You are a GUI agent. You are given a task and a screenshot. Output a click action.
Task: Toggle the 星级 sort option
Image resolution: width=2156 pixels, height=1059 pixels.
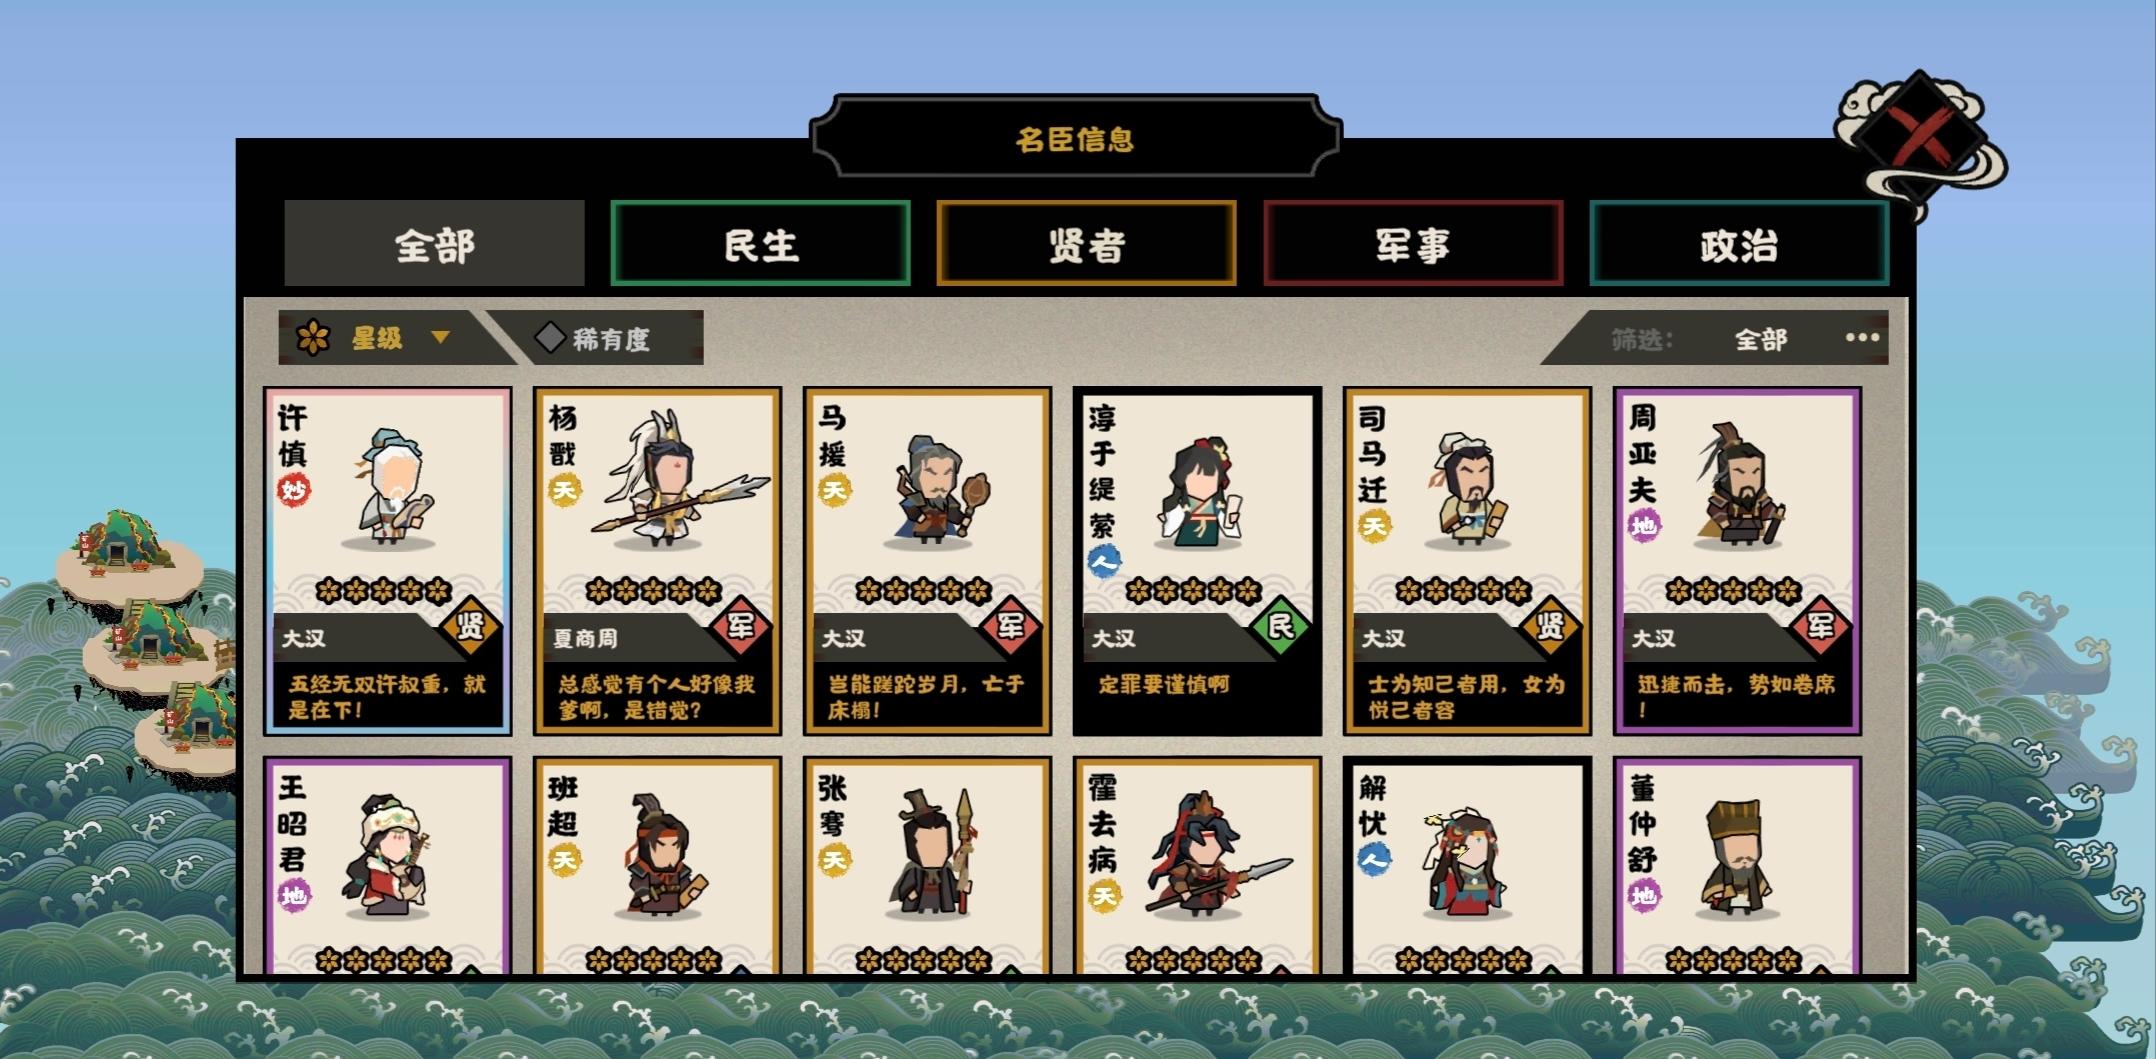(x=378, y=338)
